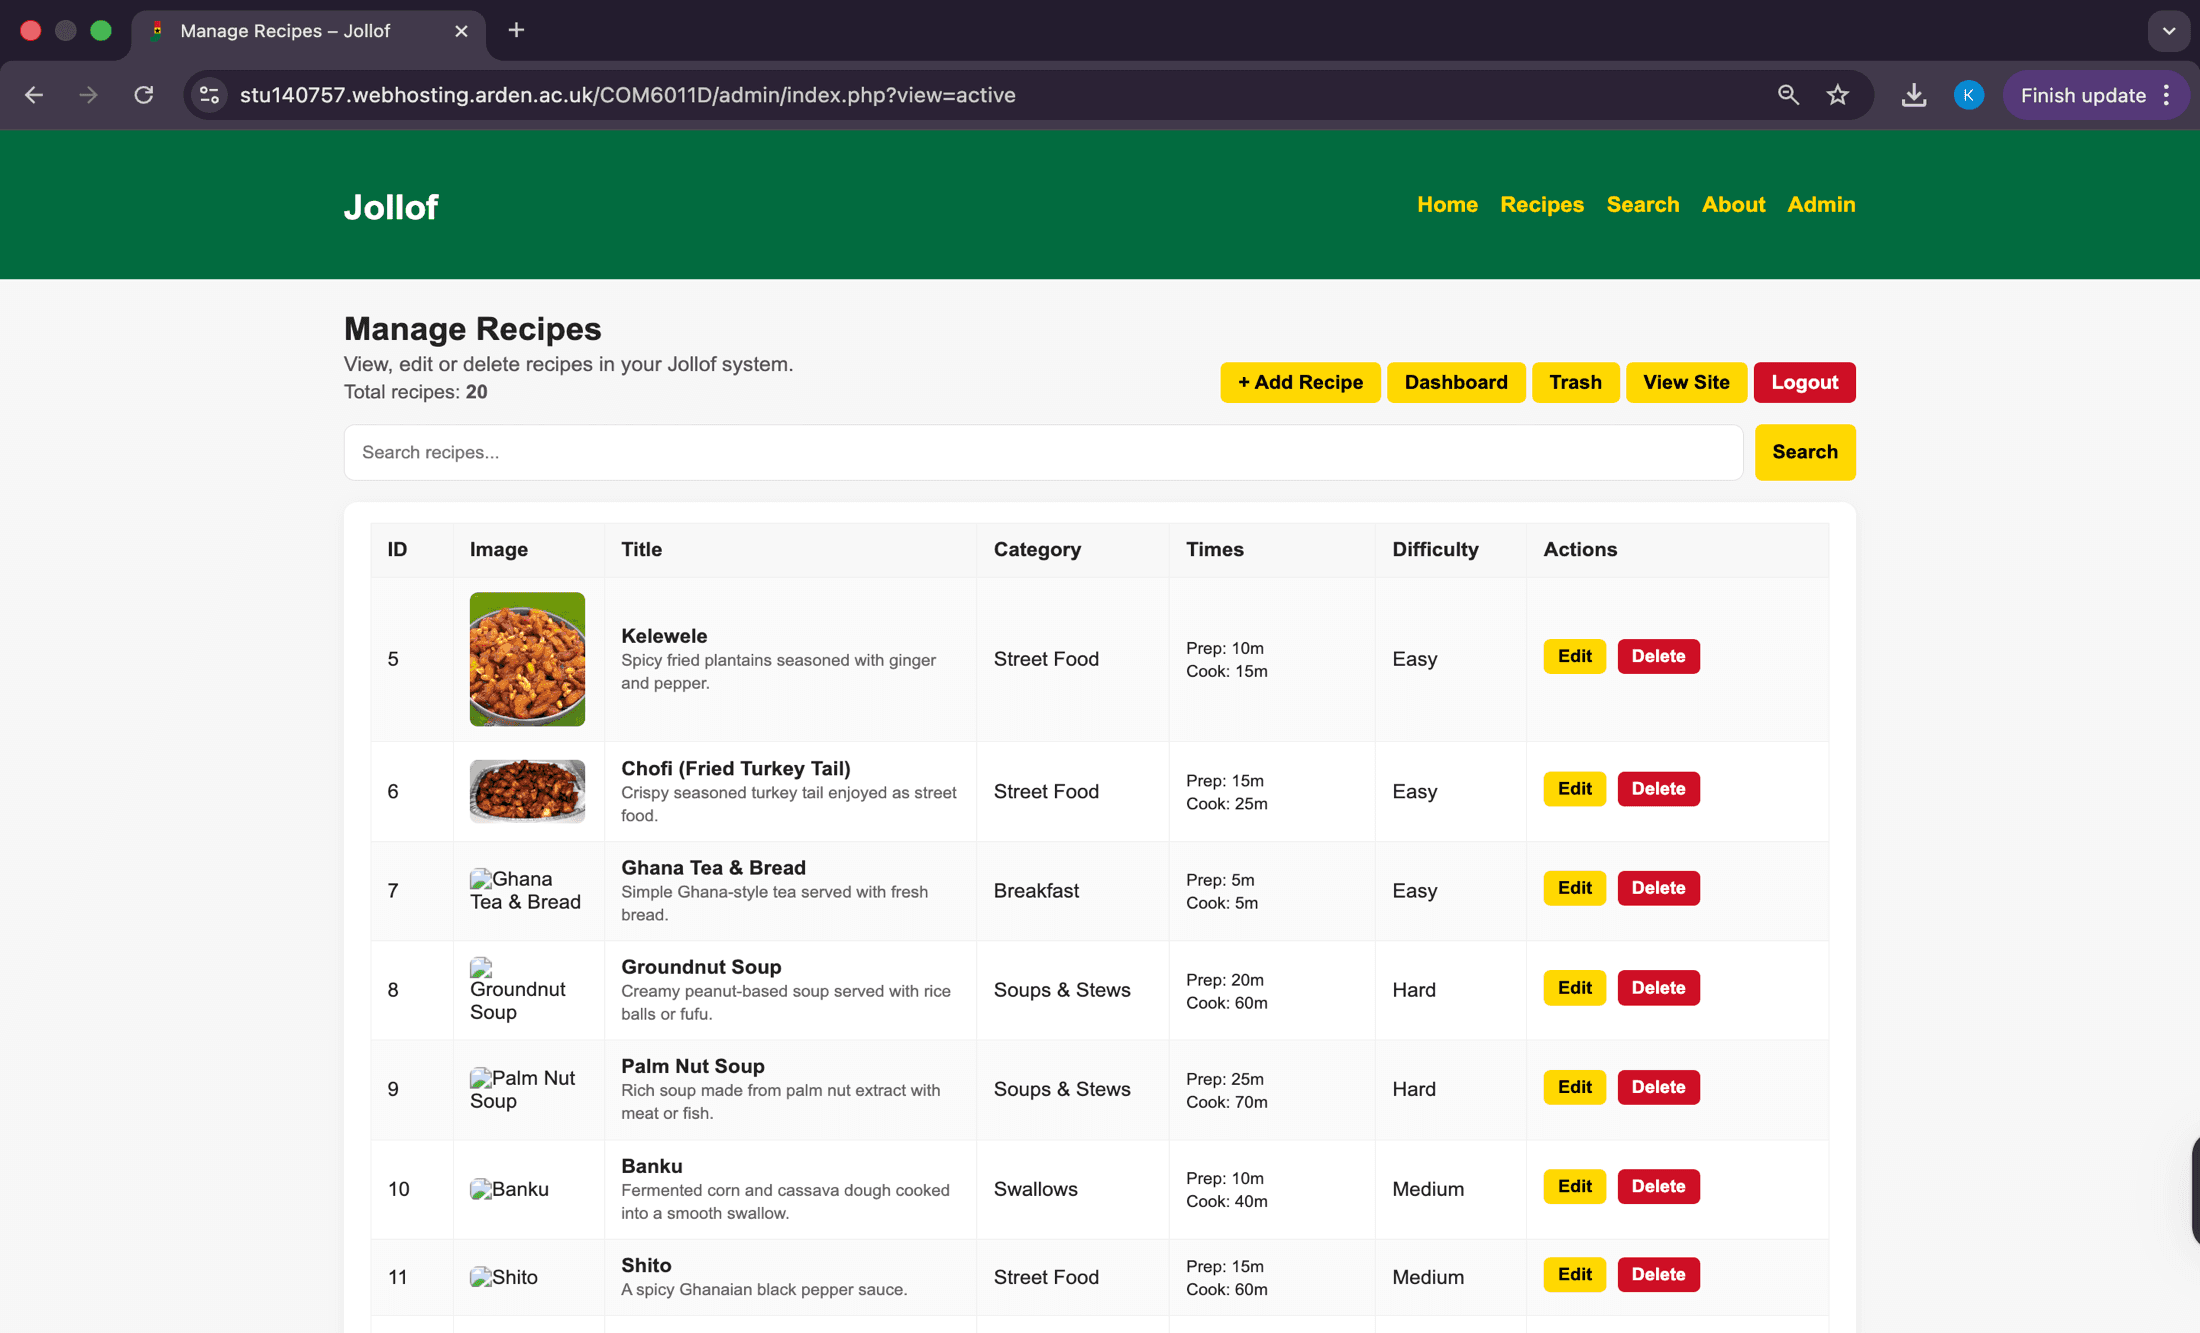The height and width of the screenshot is (1333, 2200).
Task: Click the zoom magnifier icon in address bar
Action: (x=1788, y=95)
